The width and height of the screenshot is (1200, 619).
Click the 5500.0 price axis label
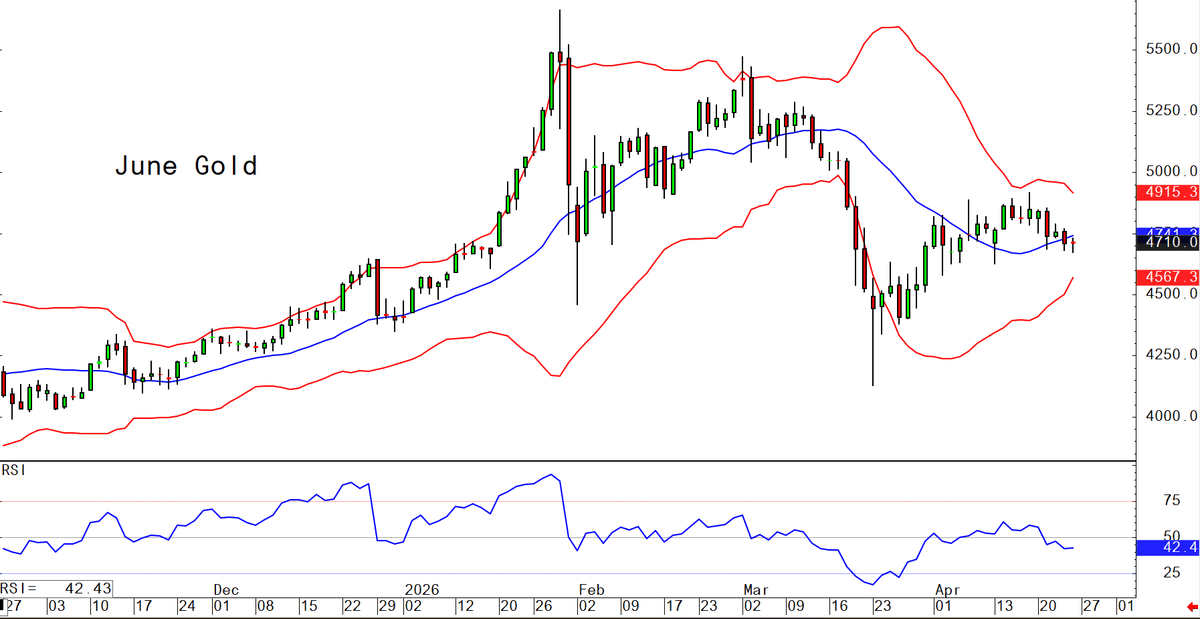pos(1171,49)
